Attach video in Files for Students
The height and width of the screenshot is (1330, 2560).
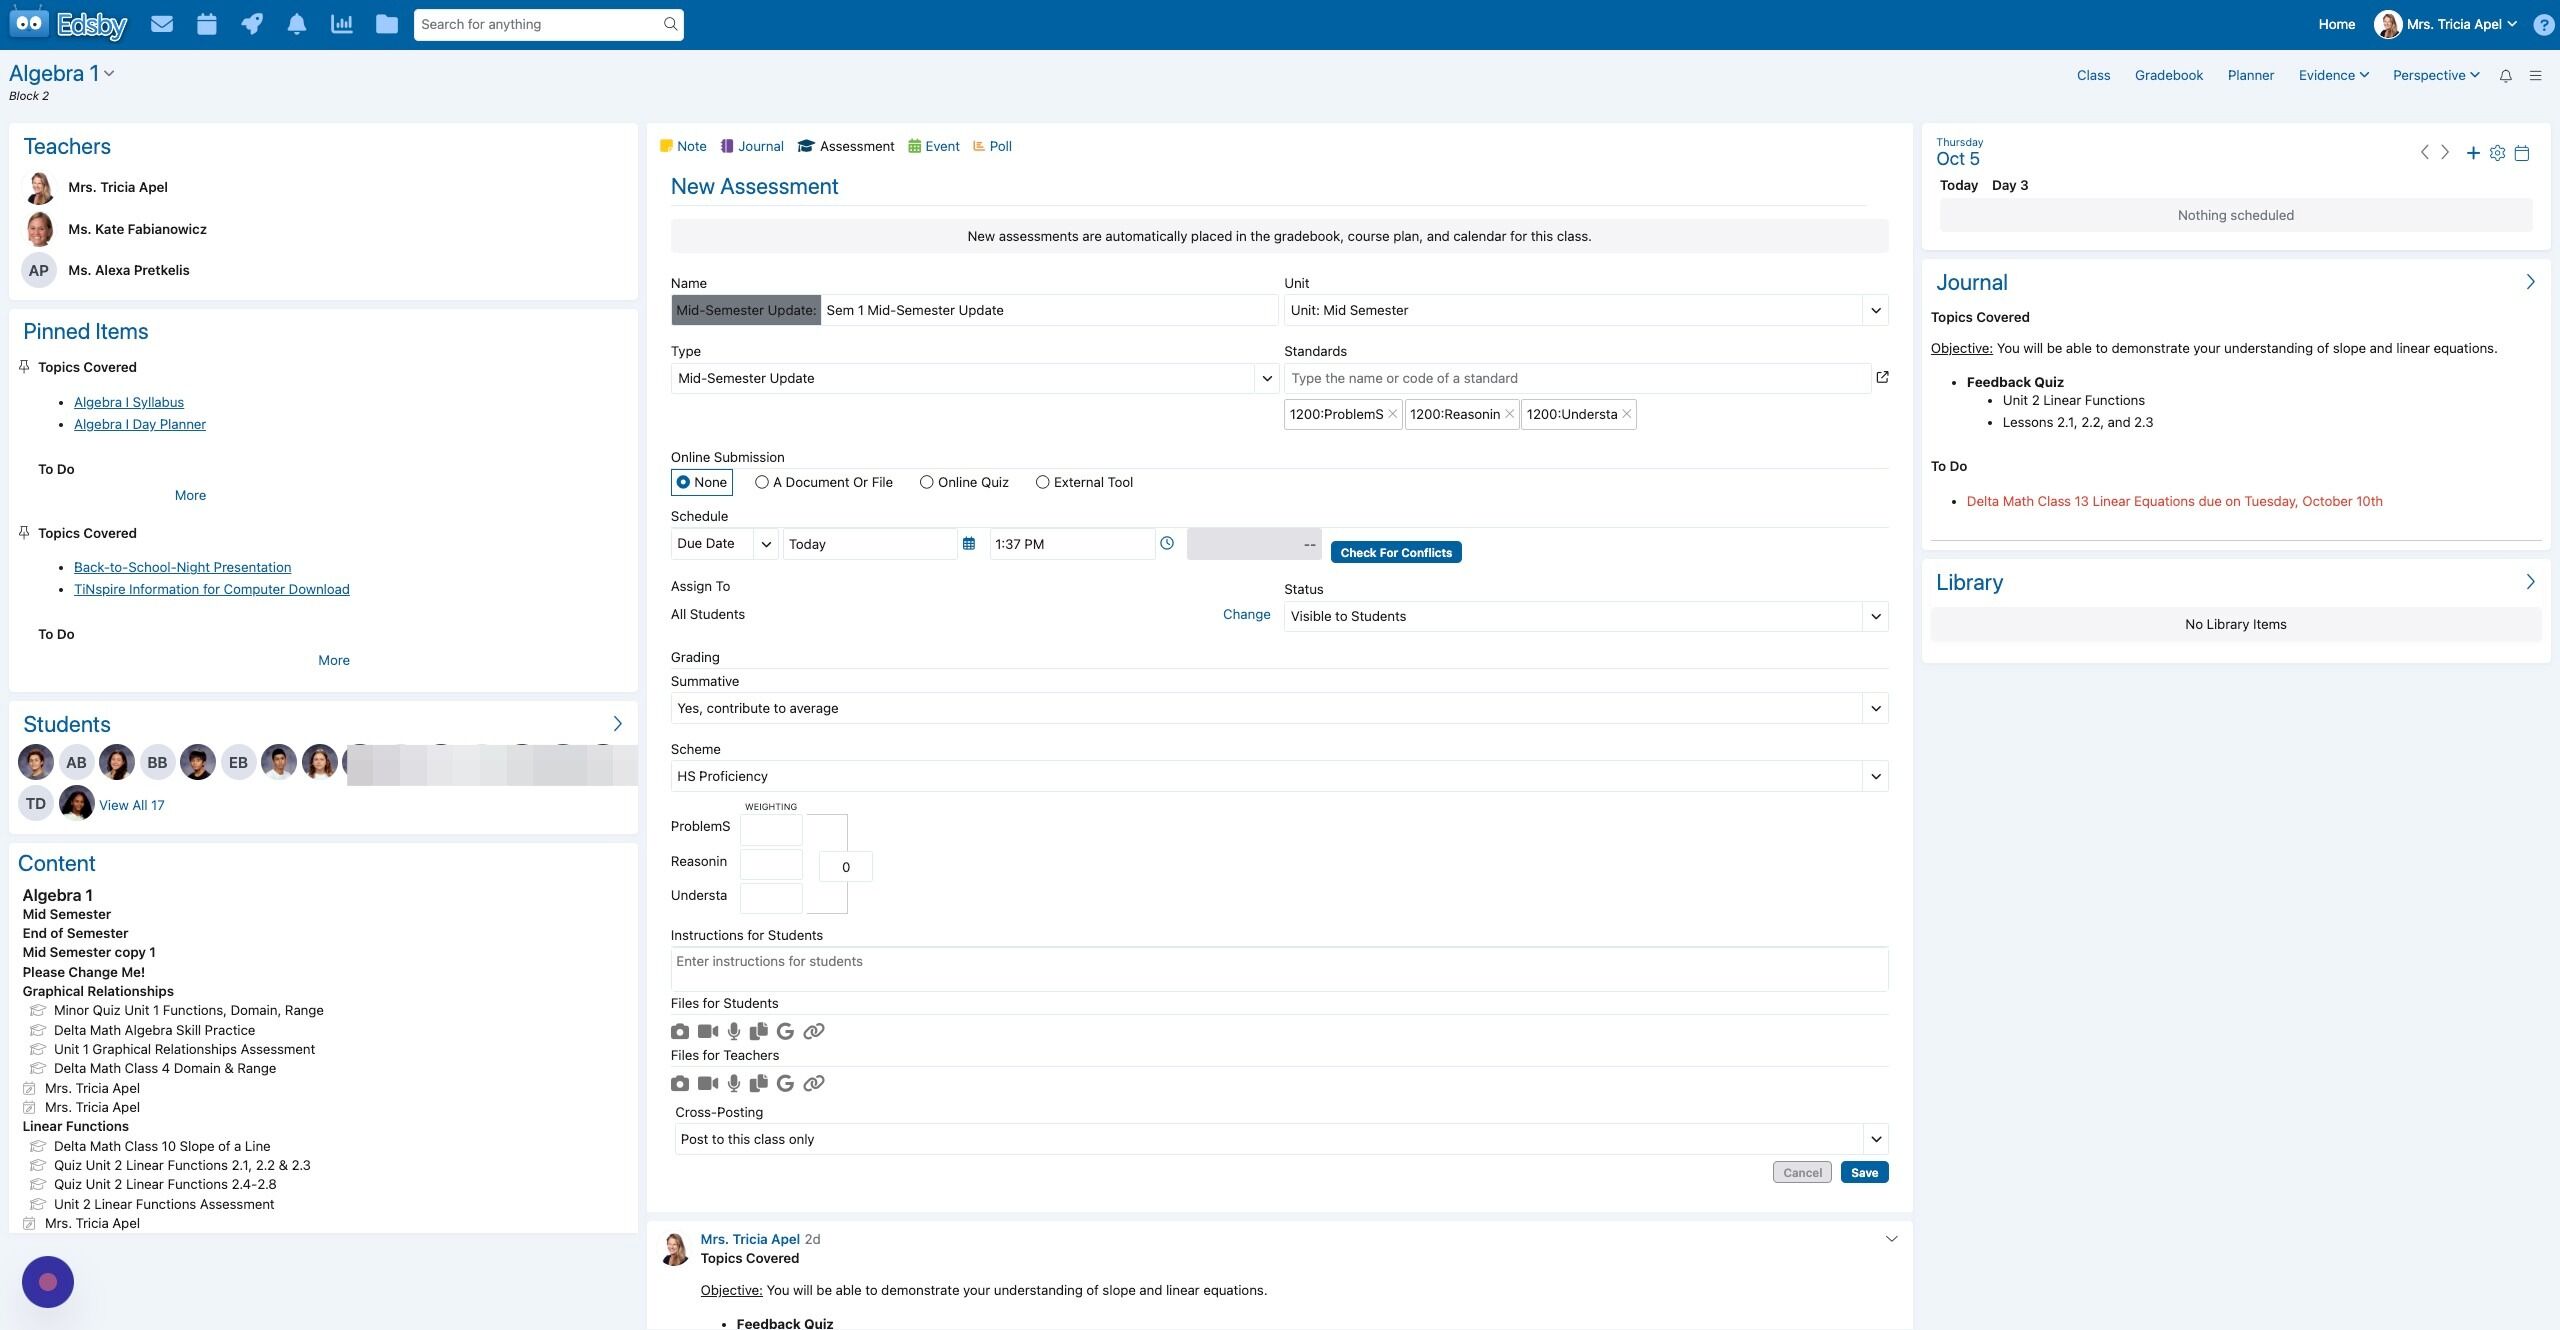708,1031
